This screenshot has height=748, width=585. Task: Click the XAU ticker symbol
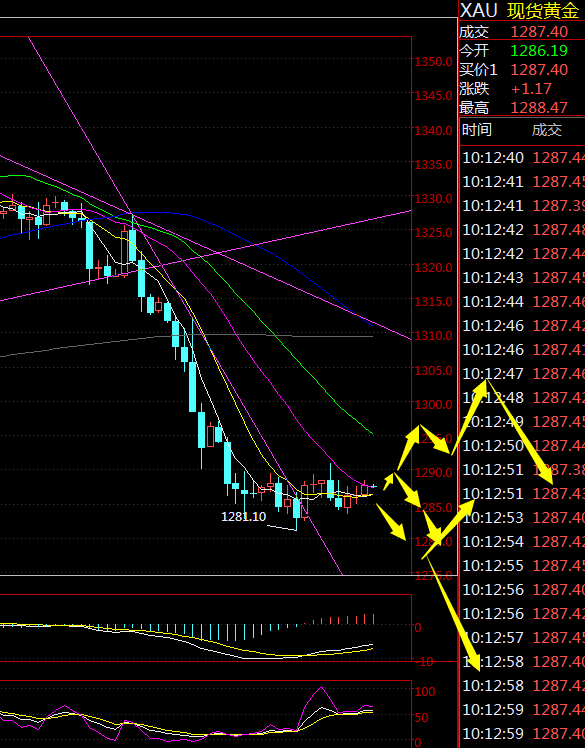pos(479,10)
